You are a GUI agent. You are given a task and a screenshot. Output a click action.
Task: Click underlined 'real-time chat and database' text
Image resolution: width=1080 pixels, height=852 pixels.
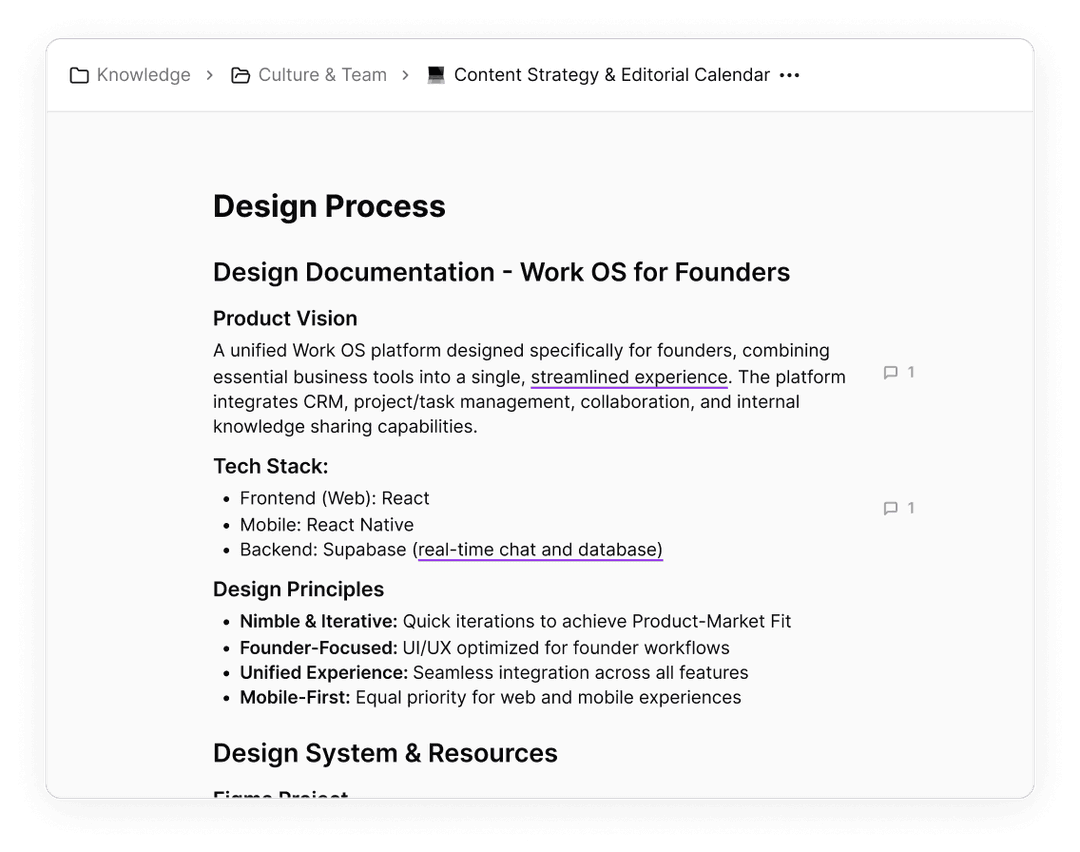(x=540, y=550)
